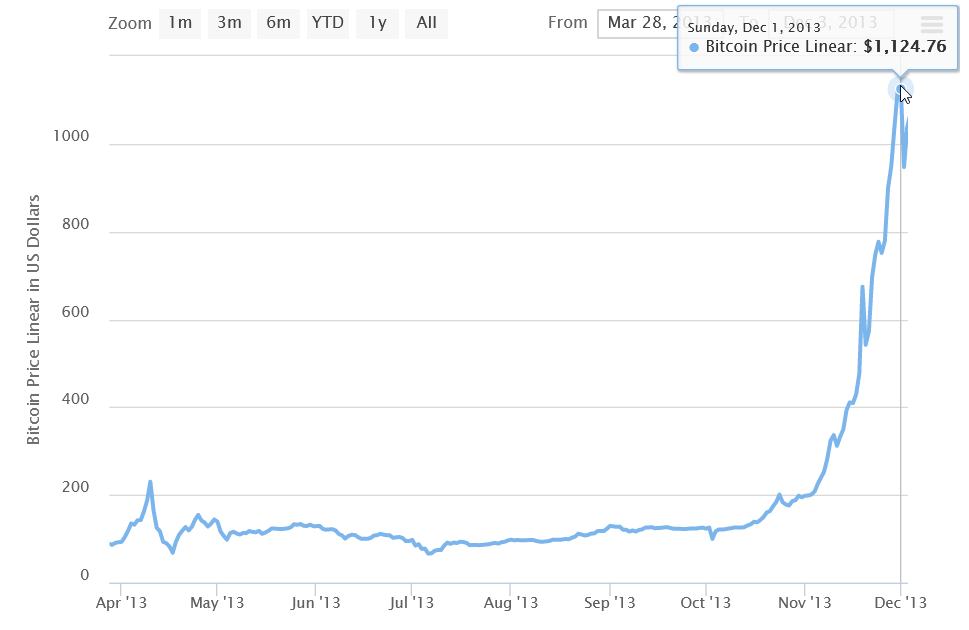The height and width of the screenshot is (630, 969).
Task: Click the Dec '13 axis label
Action: coord(900,603)
